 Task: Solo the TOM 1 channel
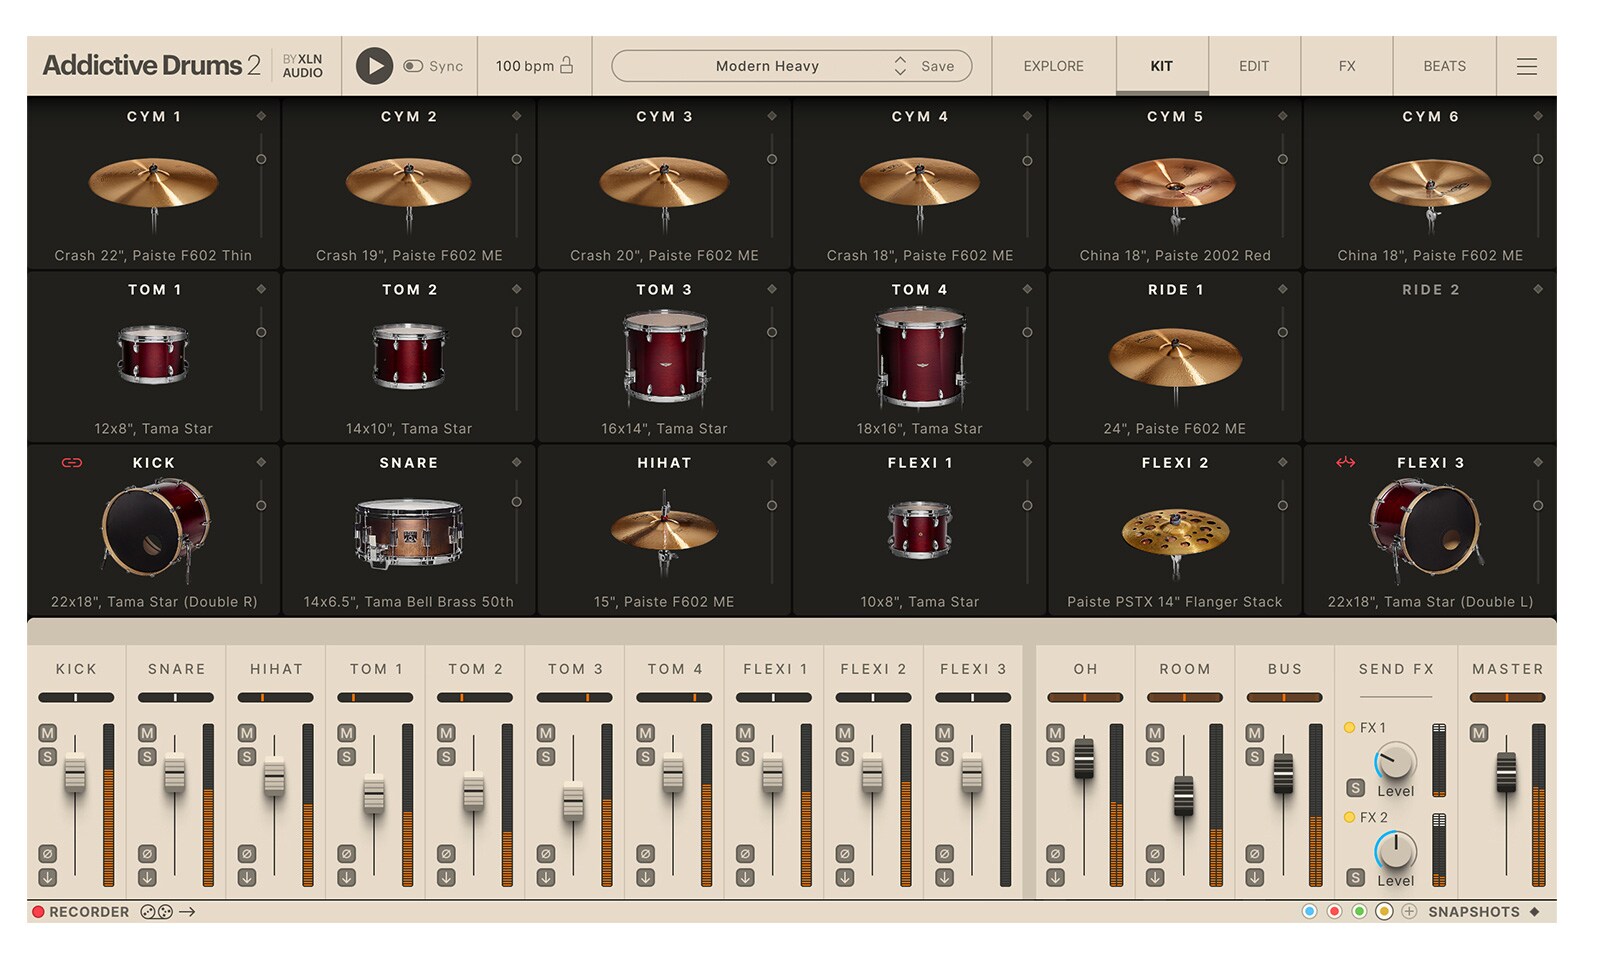tap(346, 757)
